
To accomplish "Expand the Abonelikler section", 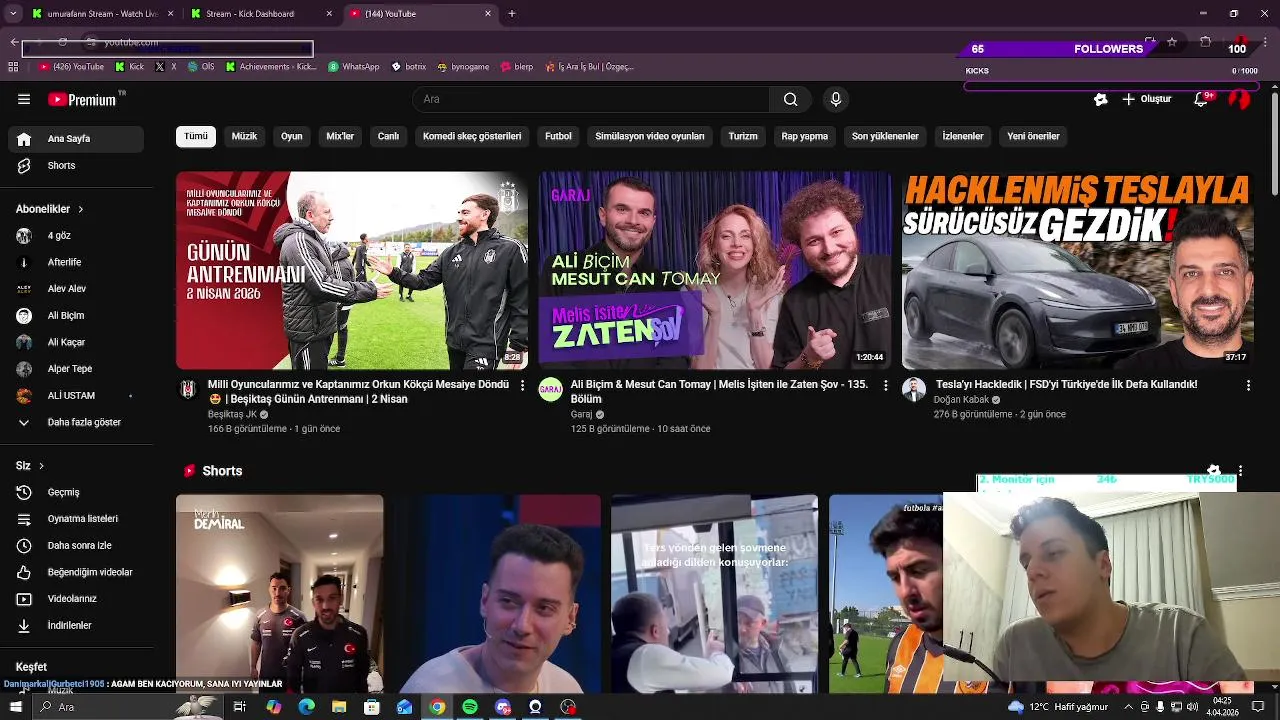I will [x=50, y=209].
